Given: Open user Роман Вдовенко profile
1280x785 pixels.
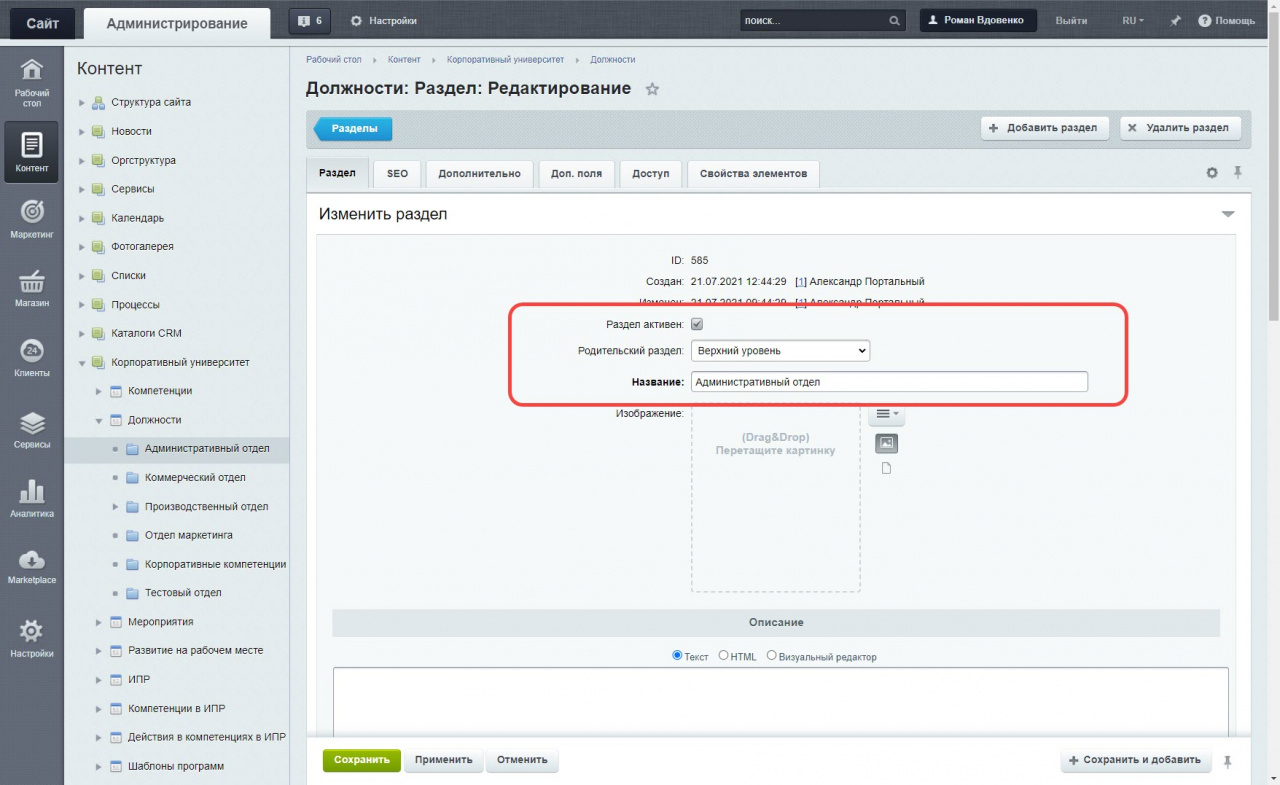Looking at the screenshot, I should point(978,21).
